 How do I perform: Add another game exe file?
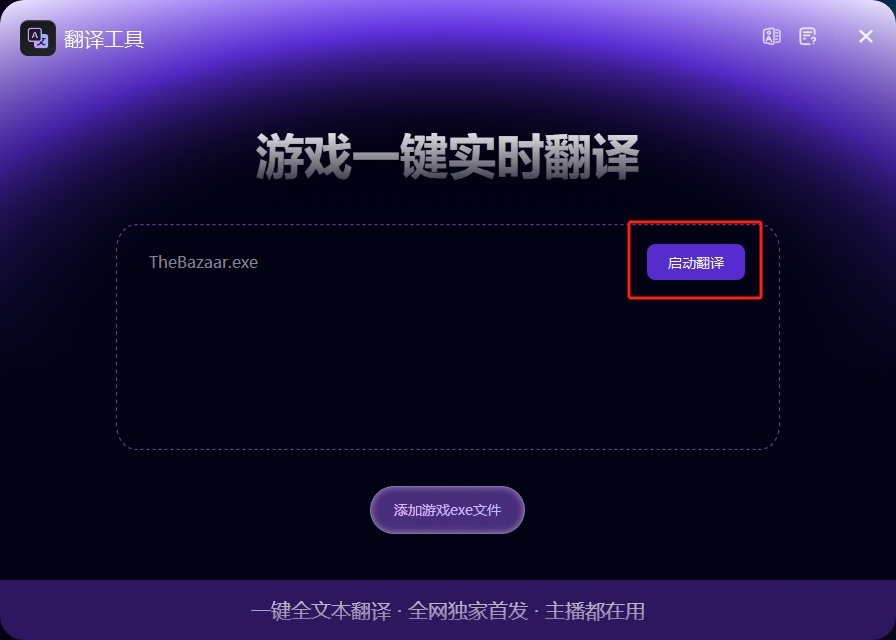447,510
